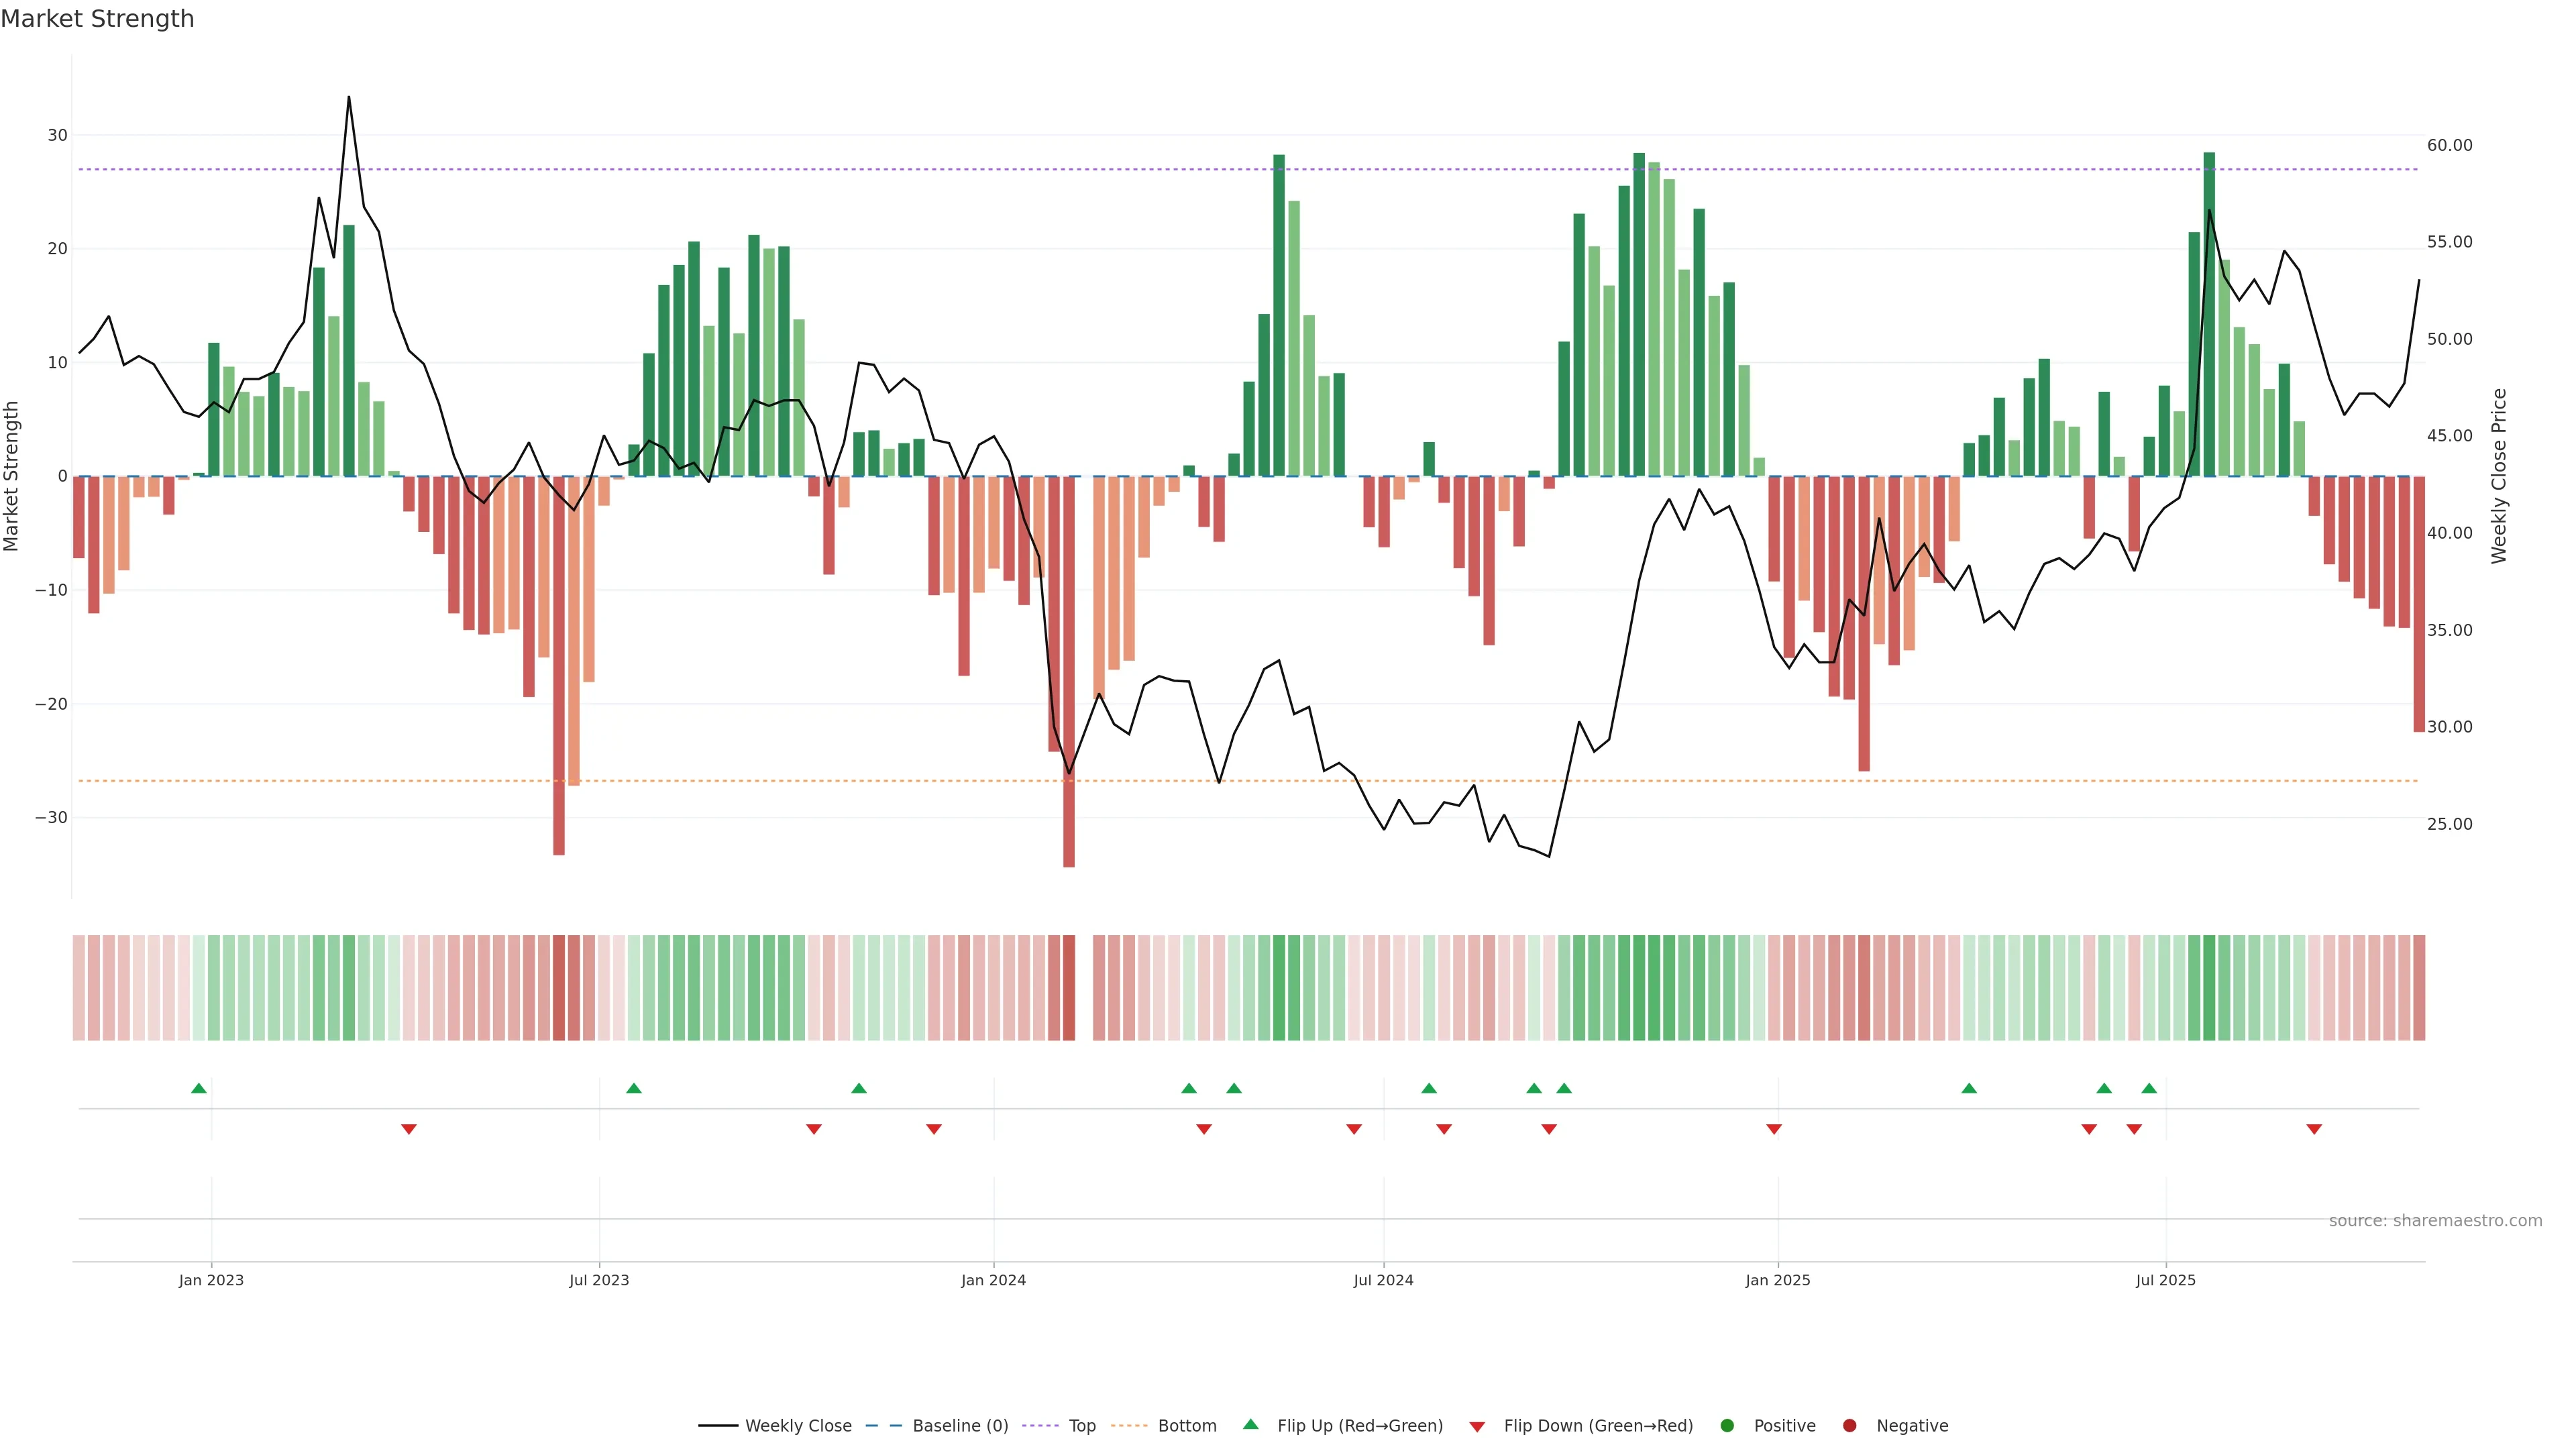The width and height of the screenshot is (2576, 1449).
Task: Click the 60.00 price axis tick label
Action: pyautogui.click(x=2449, y=145)
